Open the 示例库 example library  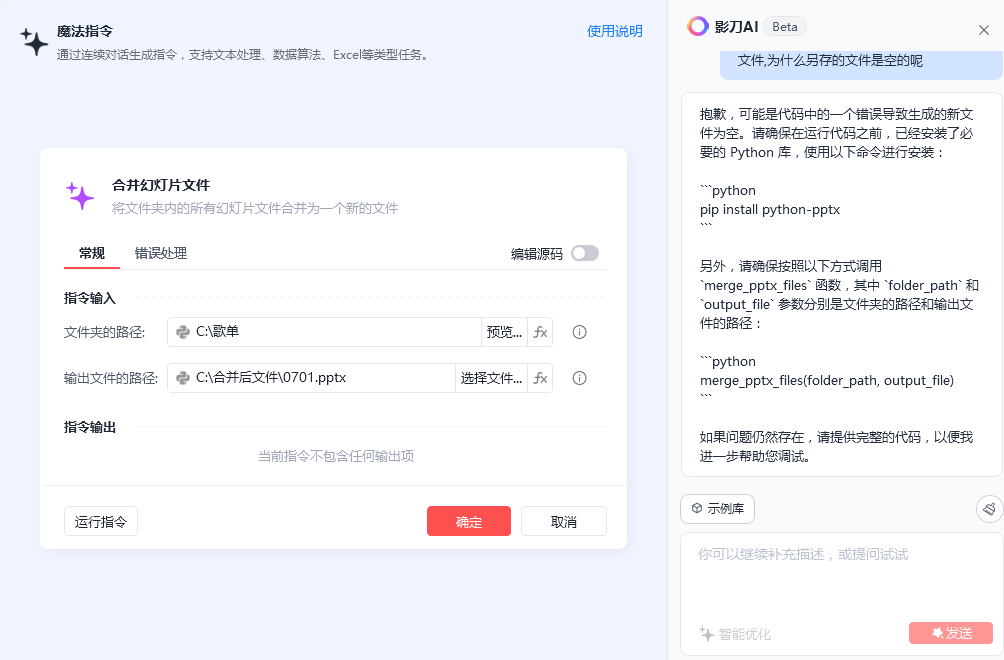717,509
